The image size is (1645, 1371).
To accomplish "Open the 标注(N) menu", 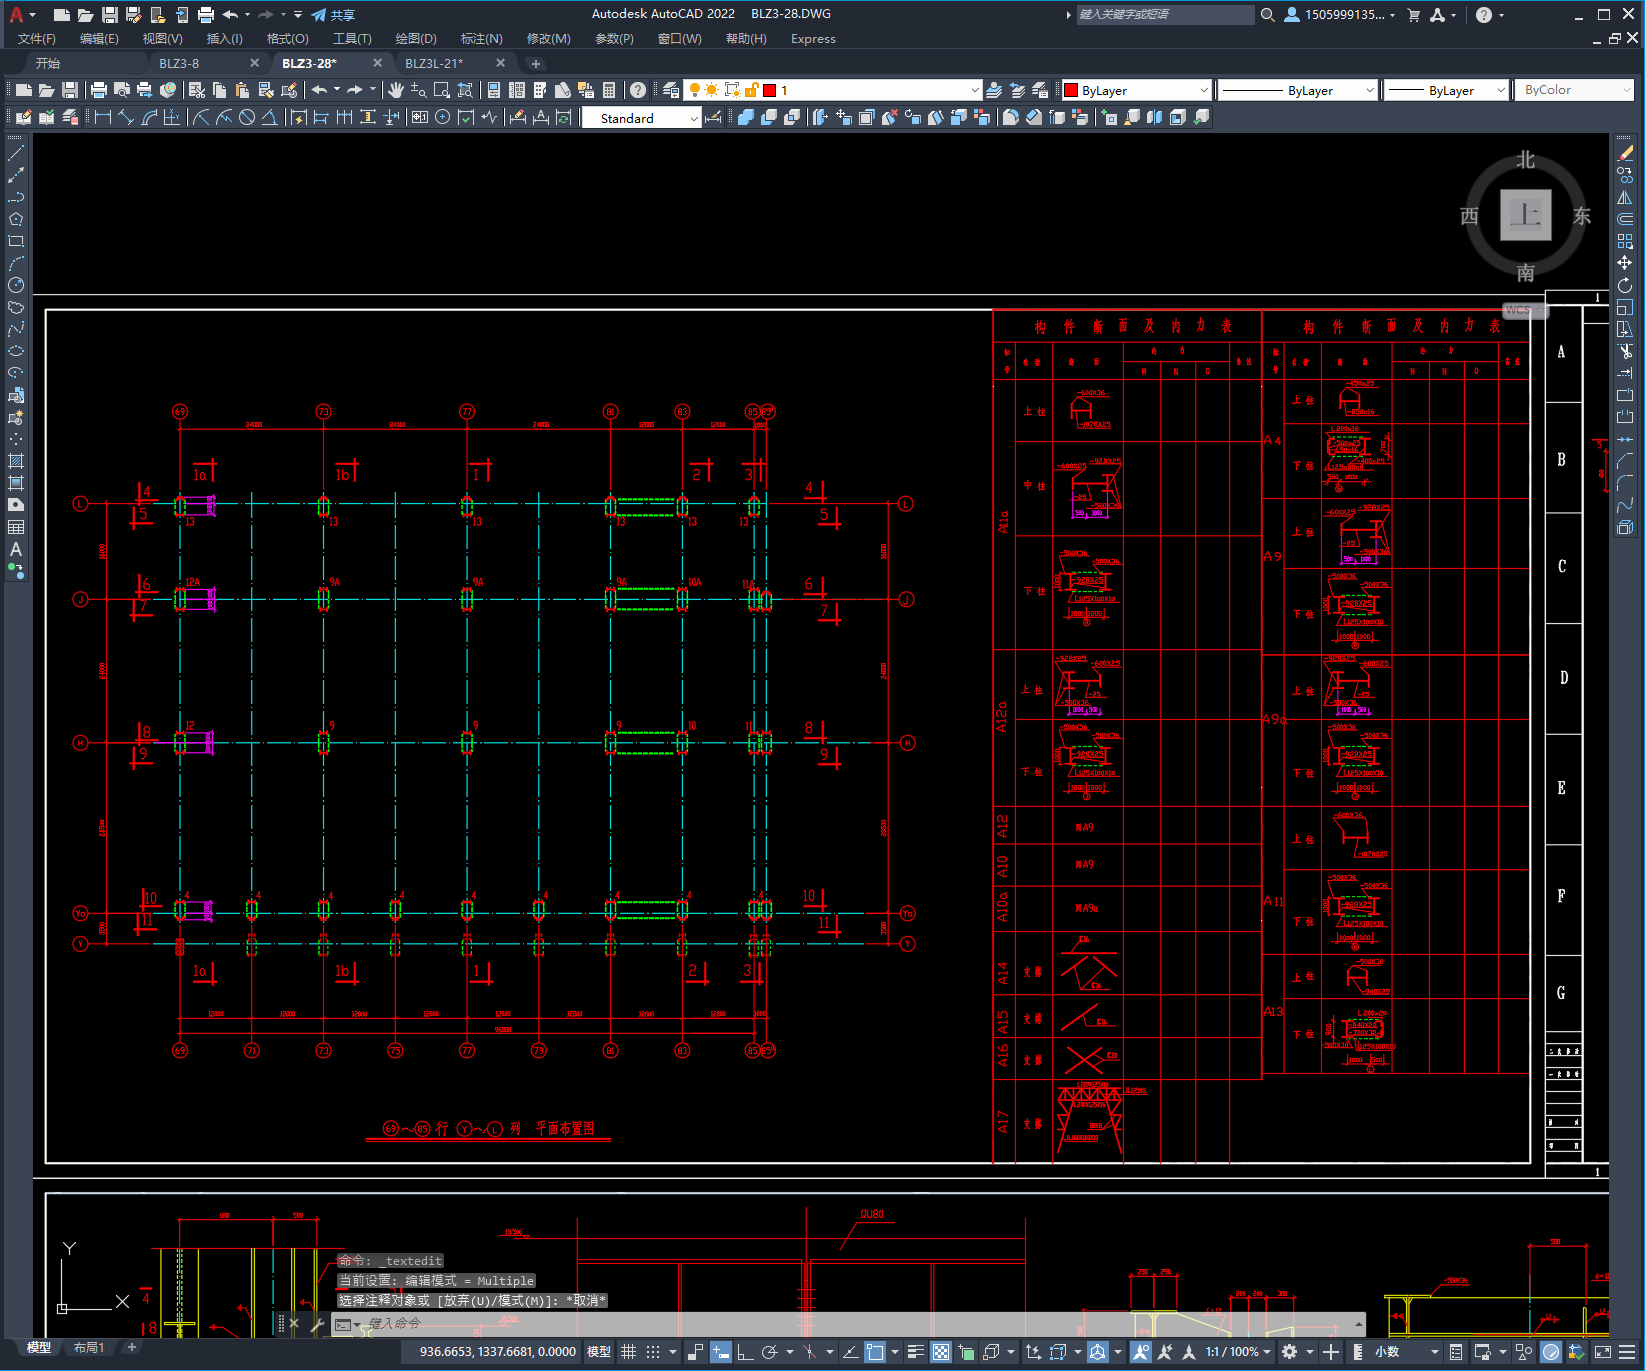I will pyautogui.click(x=482, y=39).
